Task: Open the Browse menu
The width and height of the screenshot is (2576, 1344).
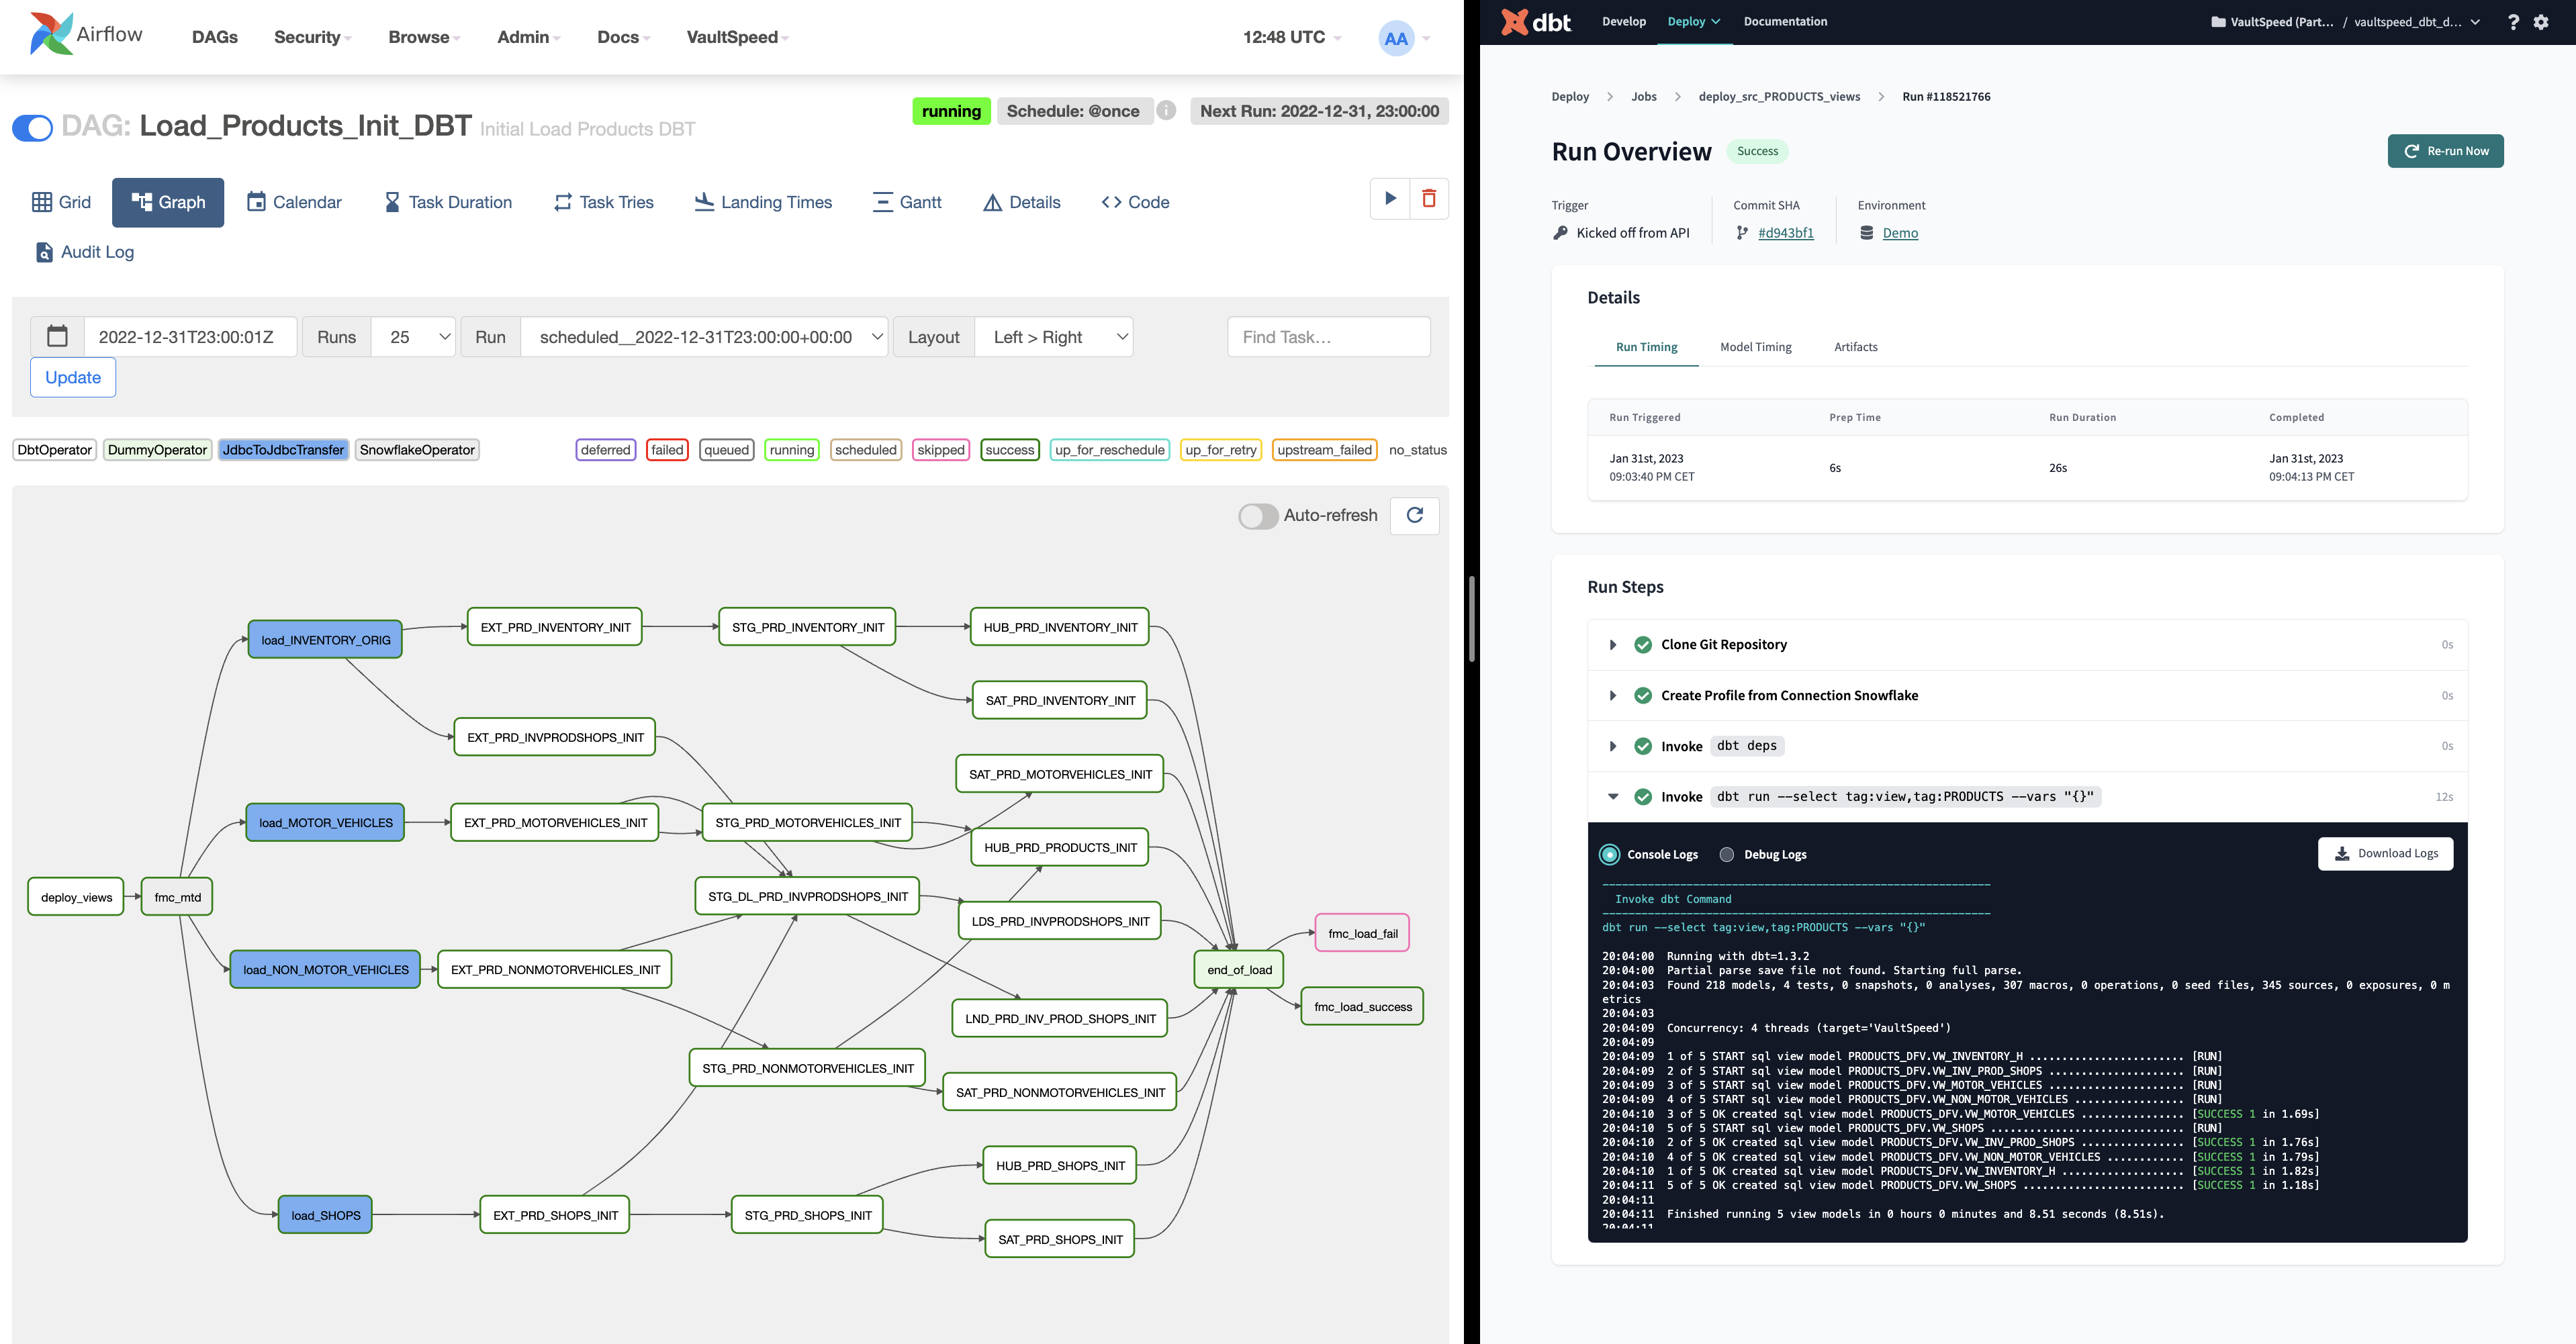Action: [x=424, y=37]
